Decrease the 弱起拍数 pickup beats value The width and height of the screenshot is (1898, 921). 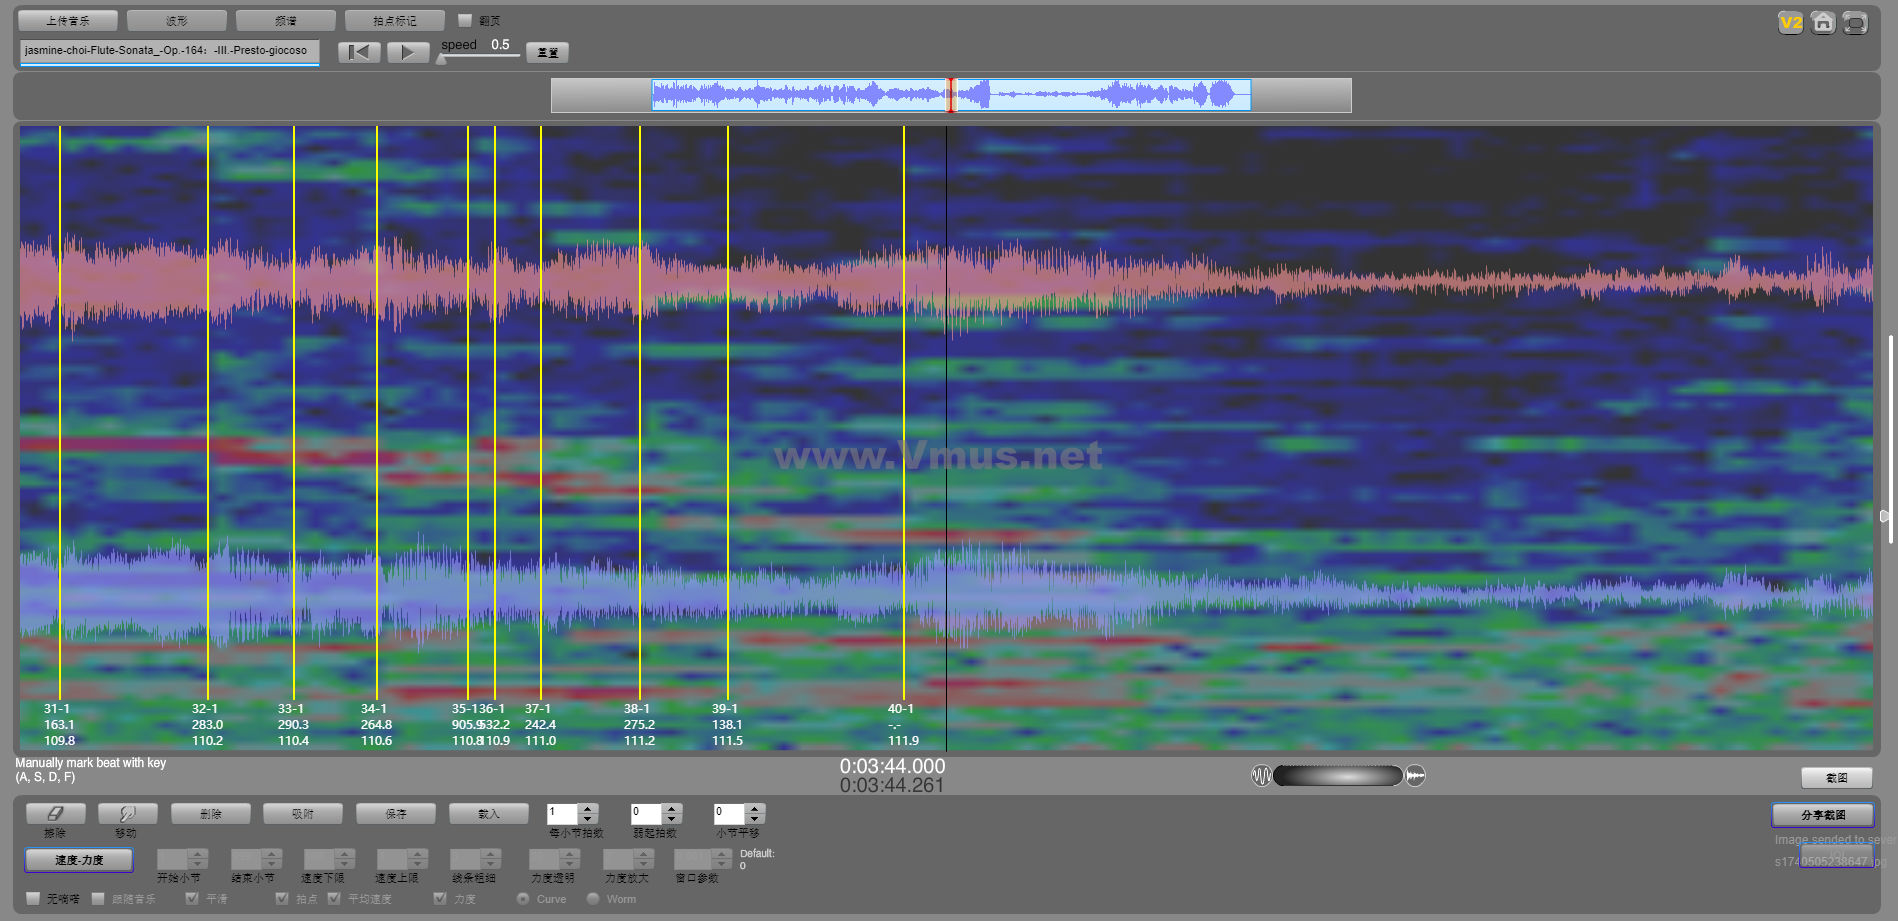672,819
